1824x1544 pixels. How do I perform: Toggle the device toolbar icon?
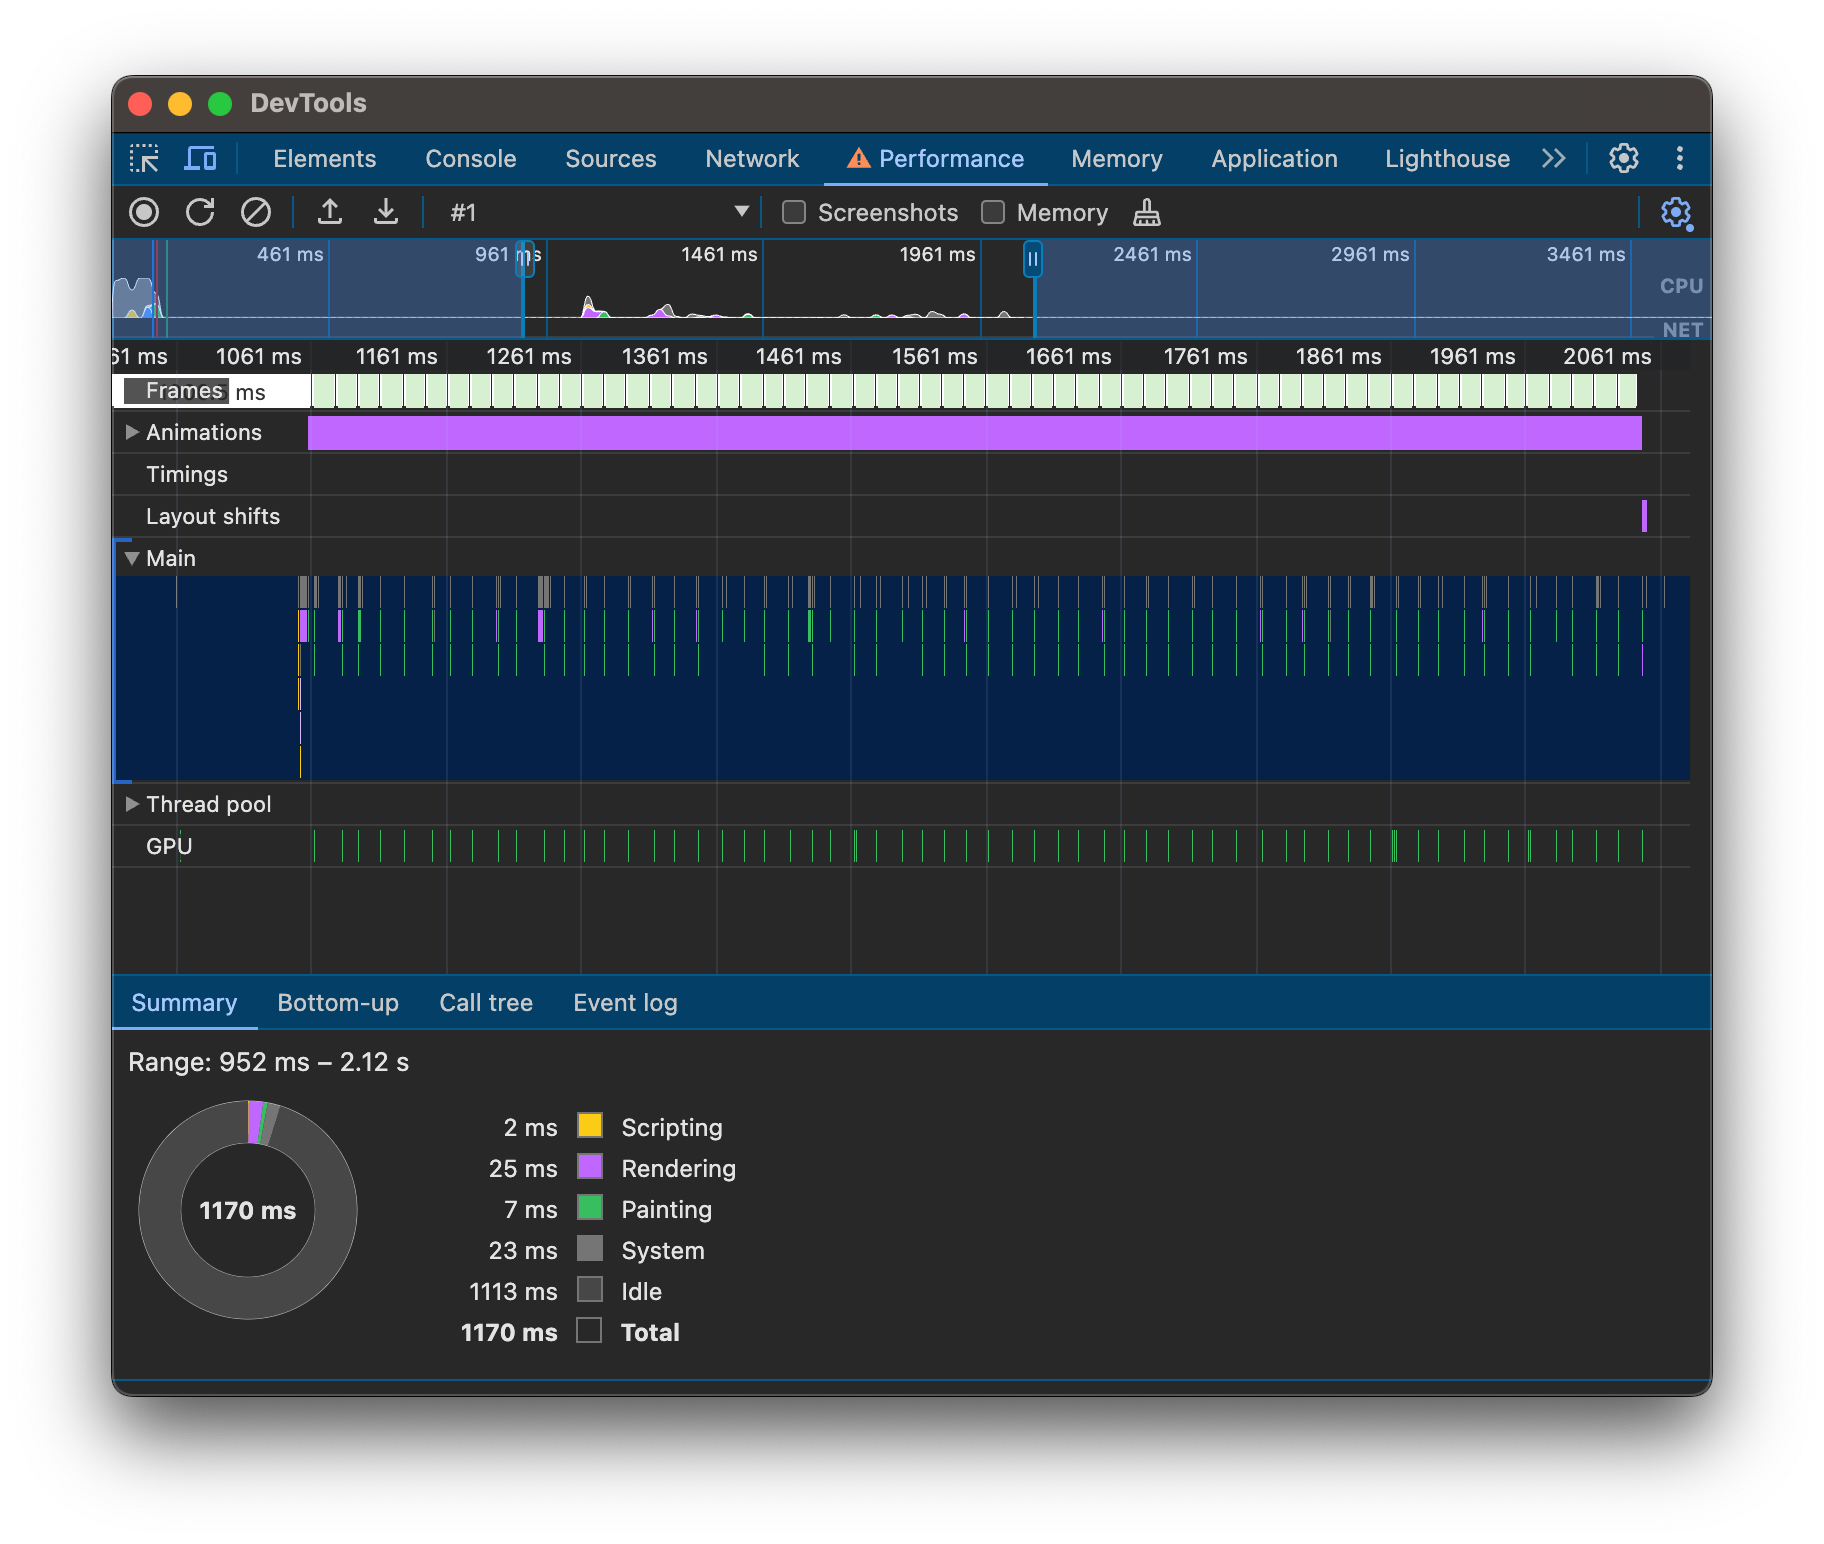[200, 159]
